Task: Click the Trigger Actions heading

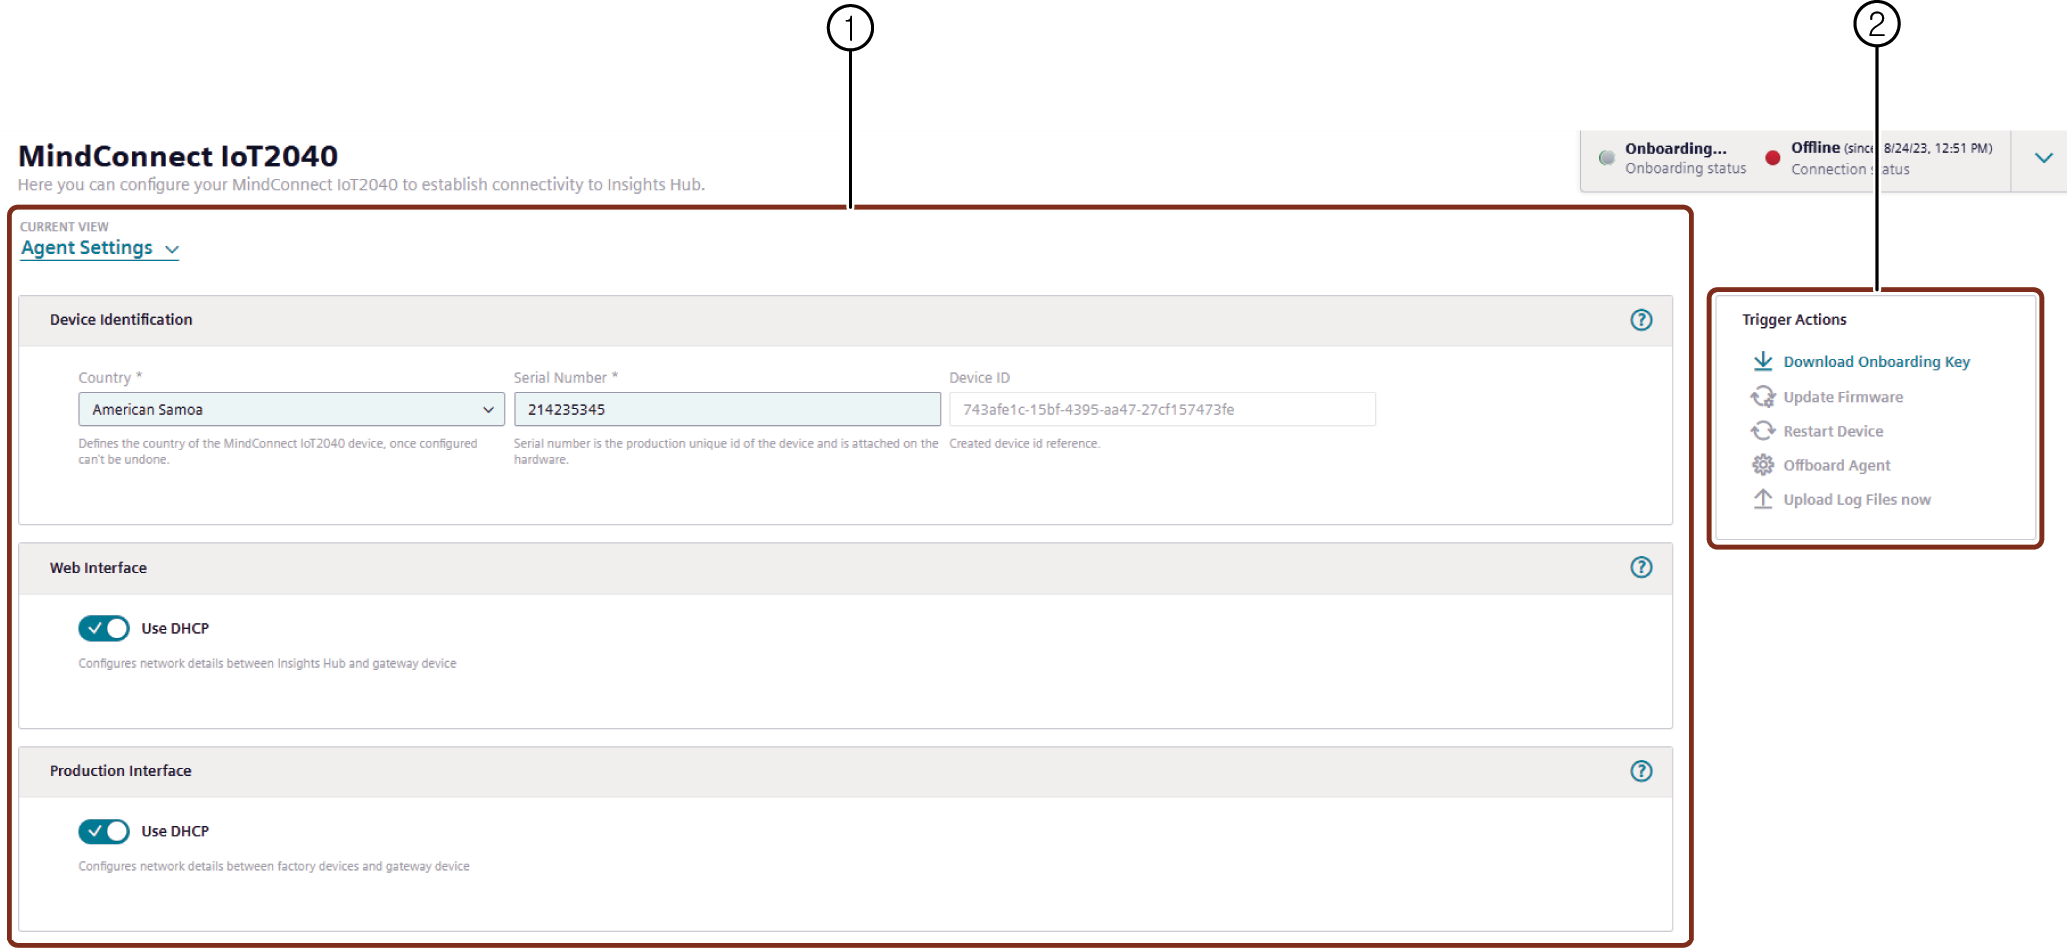Action: [1794, 320]
